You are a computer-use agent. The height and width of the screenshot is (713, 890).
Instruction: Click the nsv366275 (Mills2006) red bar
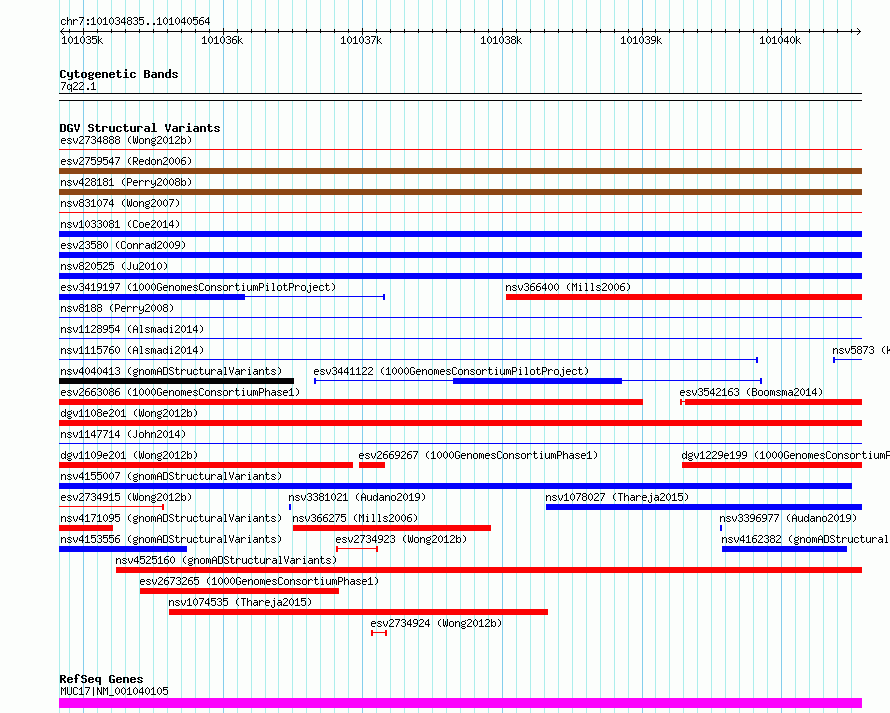tap(392, 528)
